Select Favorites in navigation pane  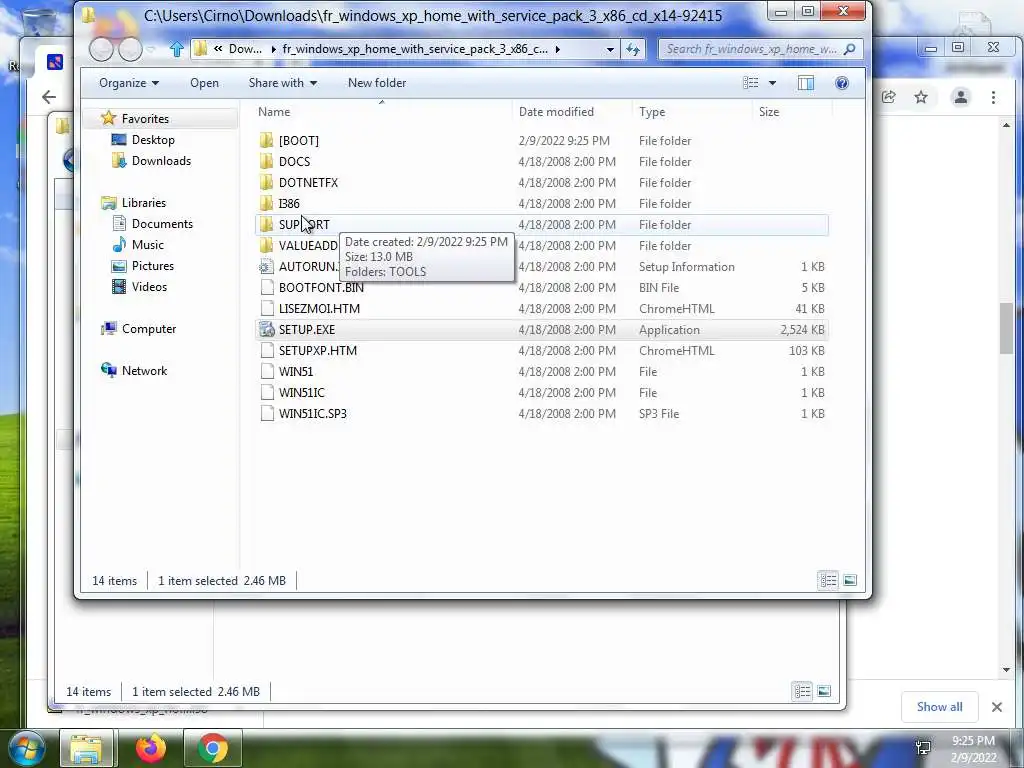coord(145,119)
